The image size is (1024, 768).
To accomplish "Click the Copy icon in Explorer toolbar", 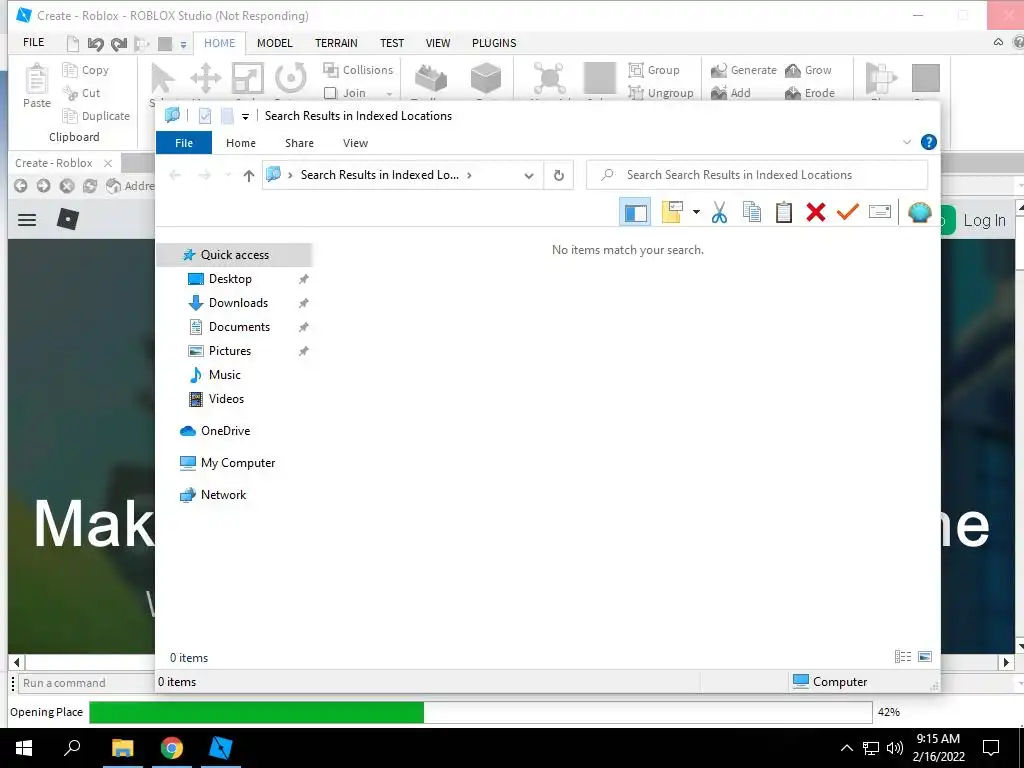I will 752,212.
